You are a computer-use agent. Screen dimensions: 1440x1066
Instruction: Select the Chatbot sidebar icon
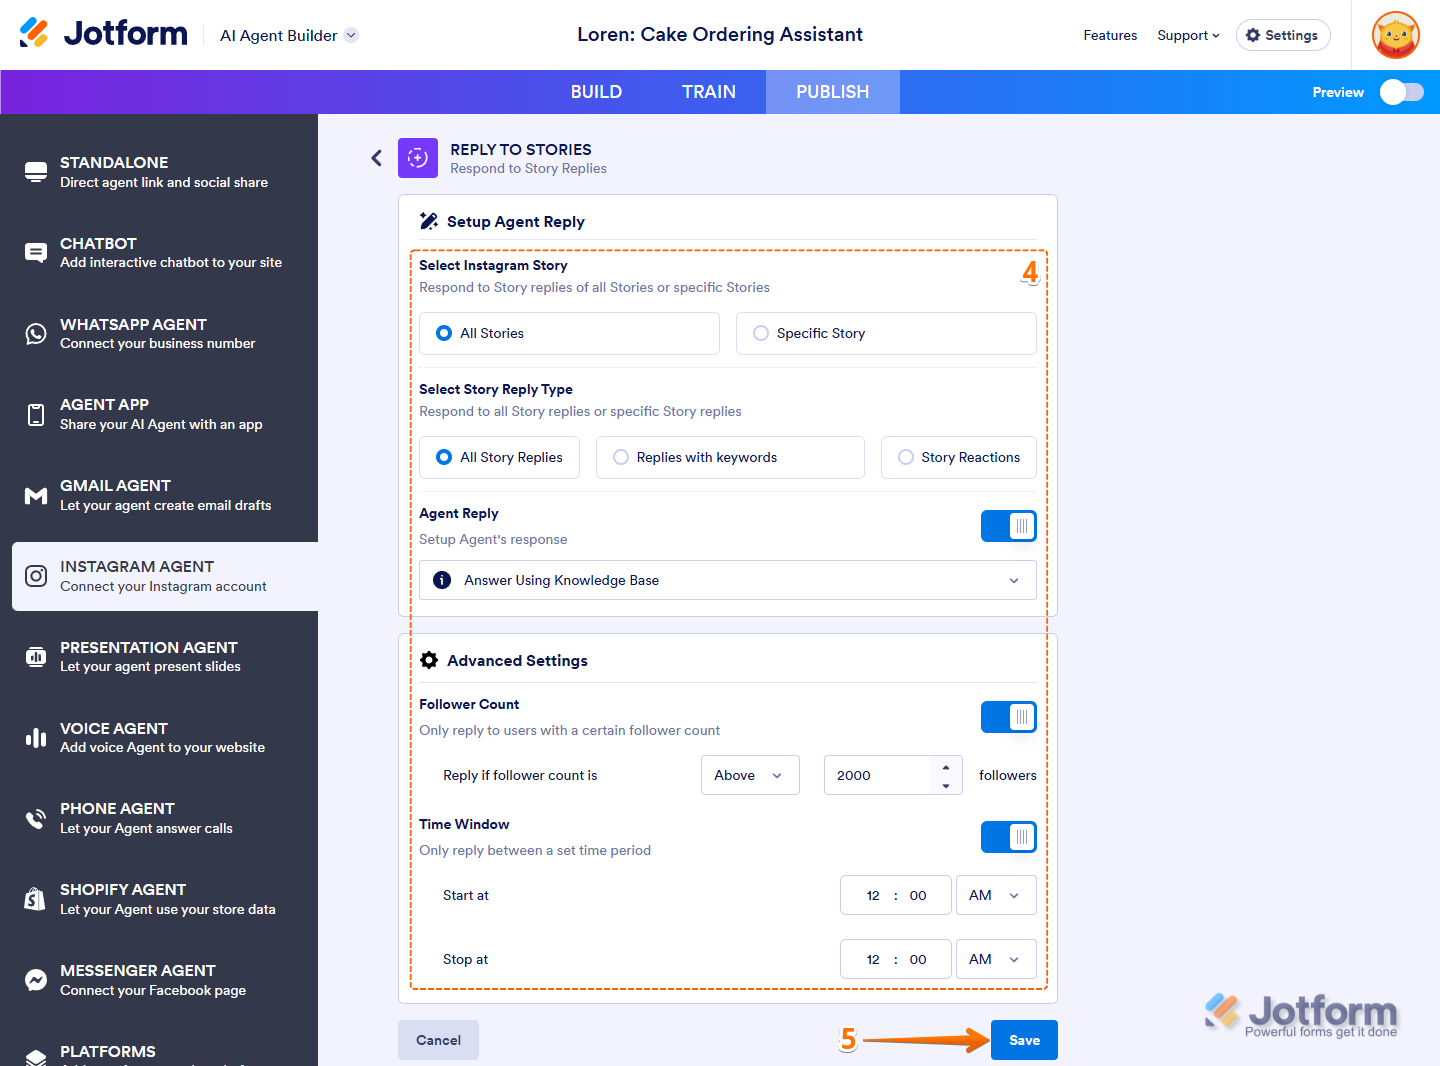point(36,253)
